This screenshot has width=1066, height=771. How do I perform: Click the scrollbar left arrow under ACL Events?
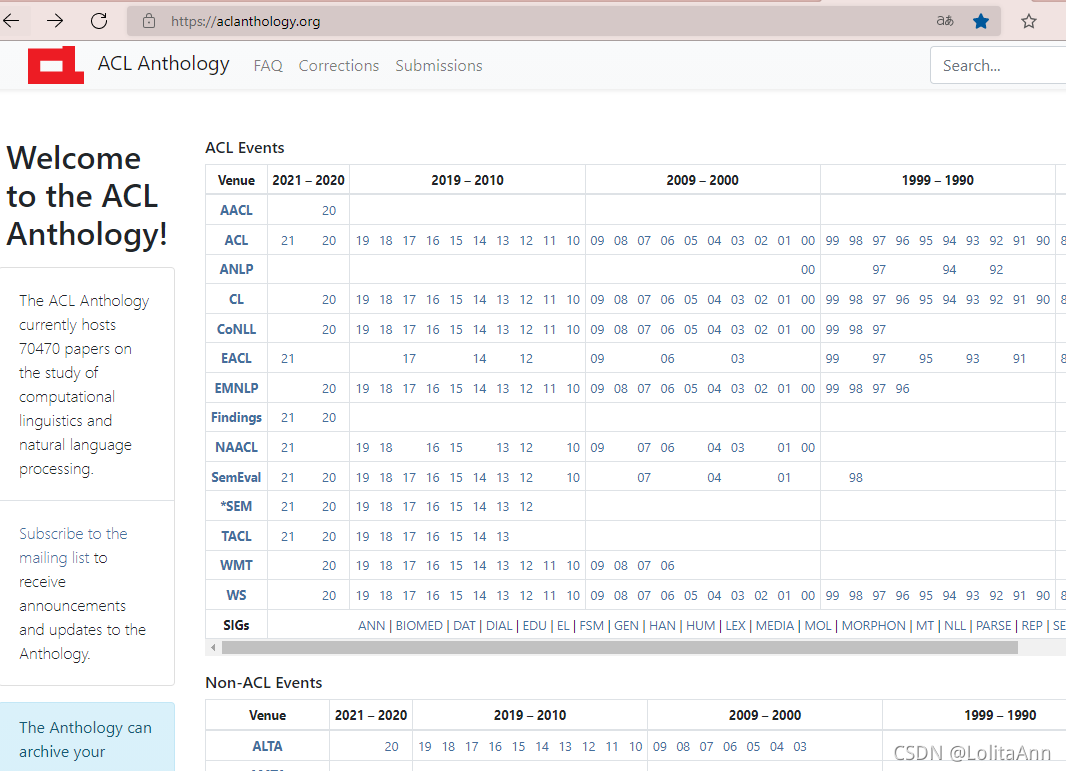tap(213, 647)
